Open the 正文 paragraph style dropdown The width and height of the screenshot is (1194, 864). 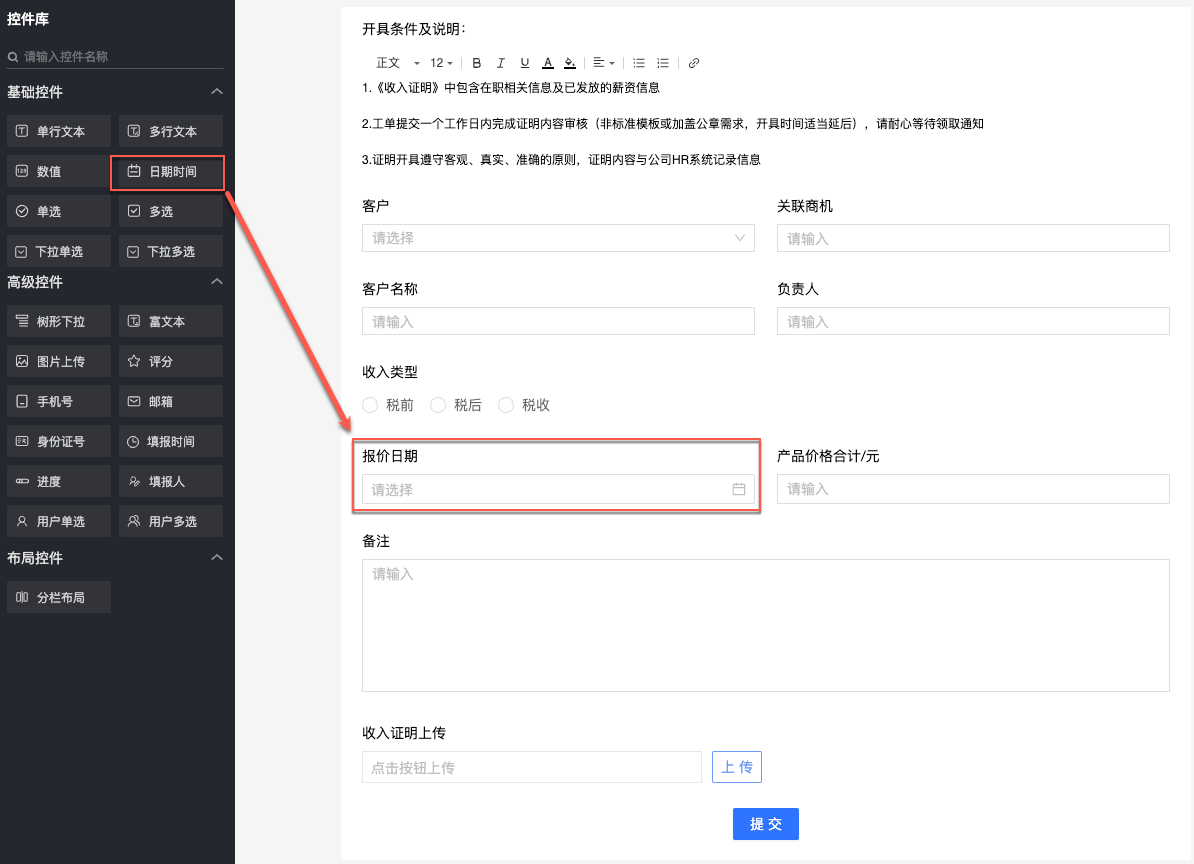pyautogui.click(x=397, y=63)
